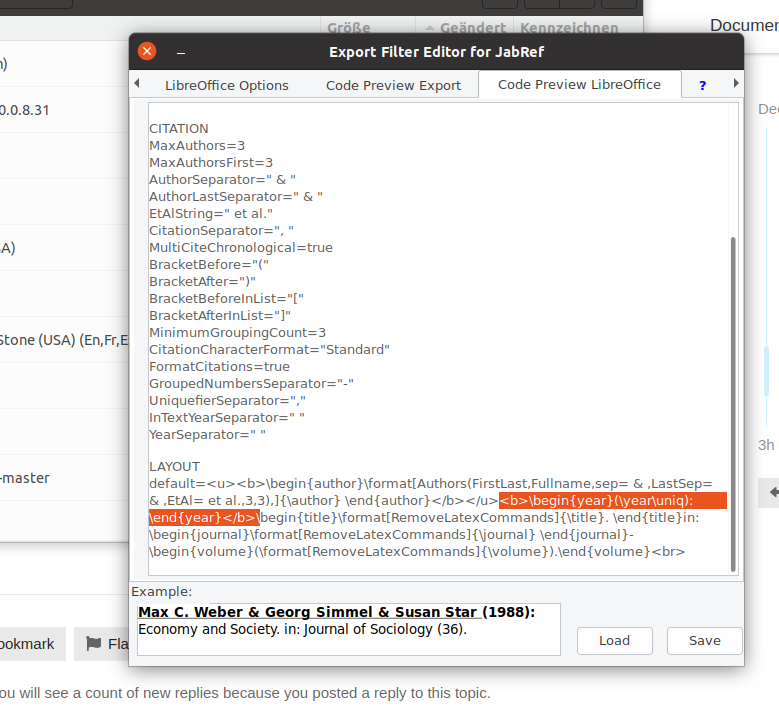Click the Flag button in forum page
Image resolution: width=779 pixels, height=708 pixels.
point(102,644)
